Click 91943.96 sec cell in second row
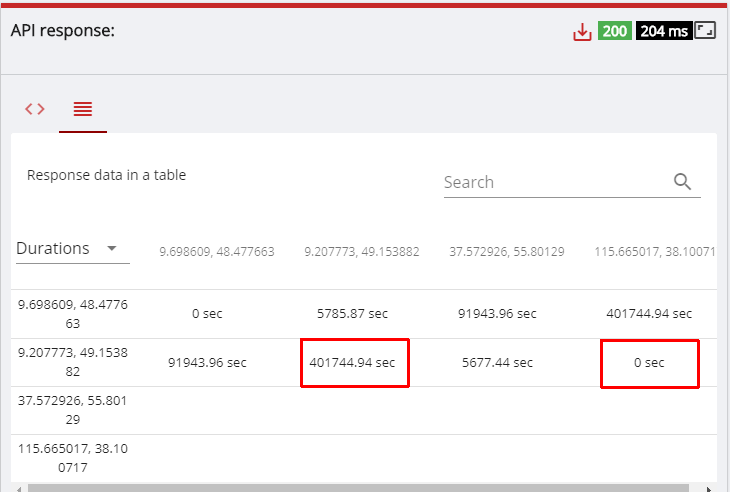Screen dimensions: 730x492 click(x=207, y=363)
